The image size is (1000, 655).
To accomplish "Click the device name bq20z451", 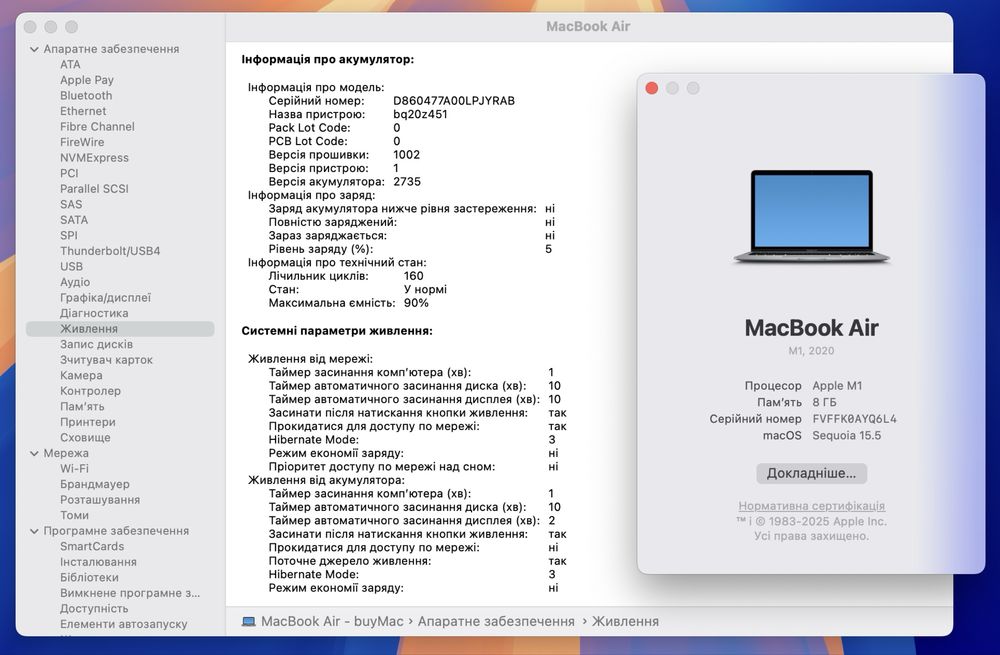I will click(420, 114).
